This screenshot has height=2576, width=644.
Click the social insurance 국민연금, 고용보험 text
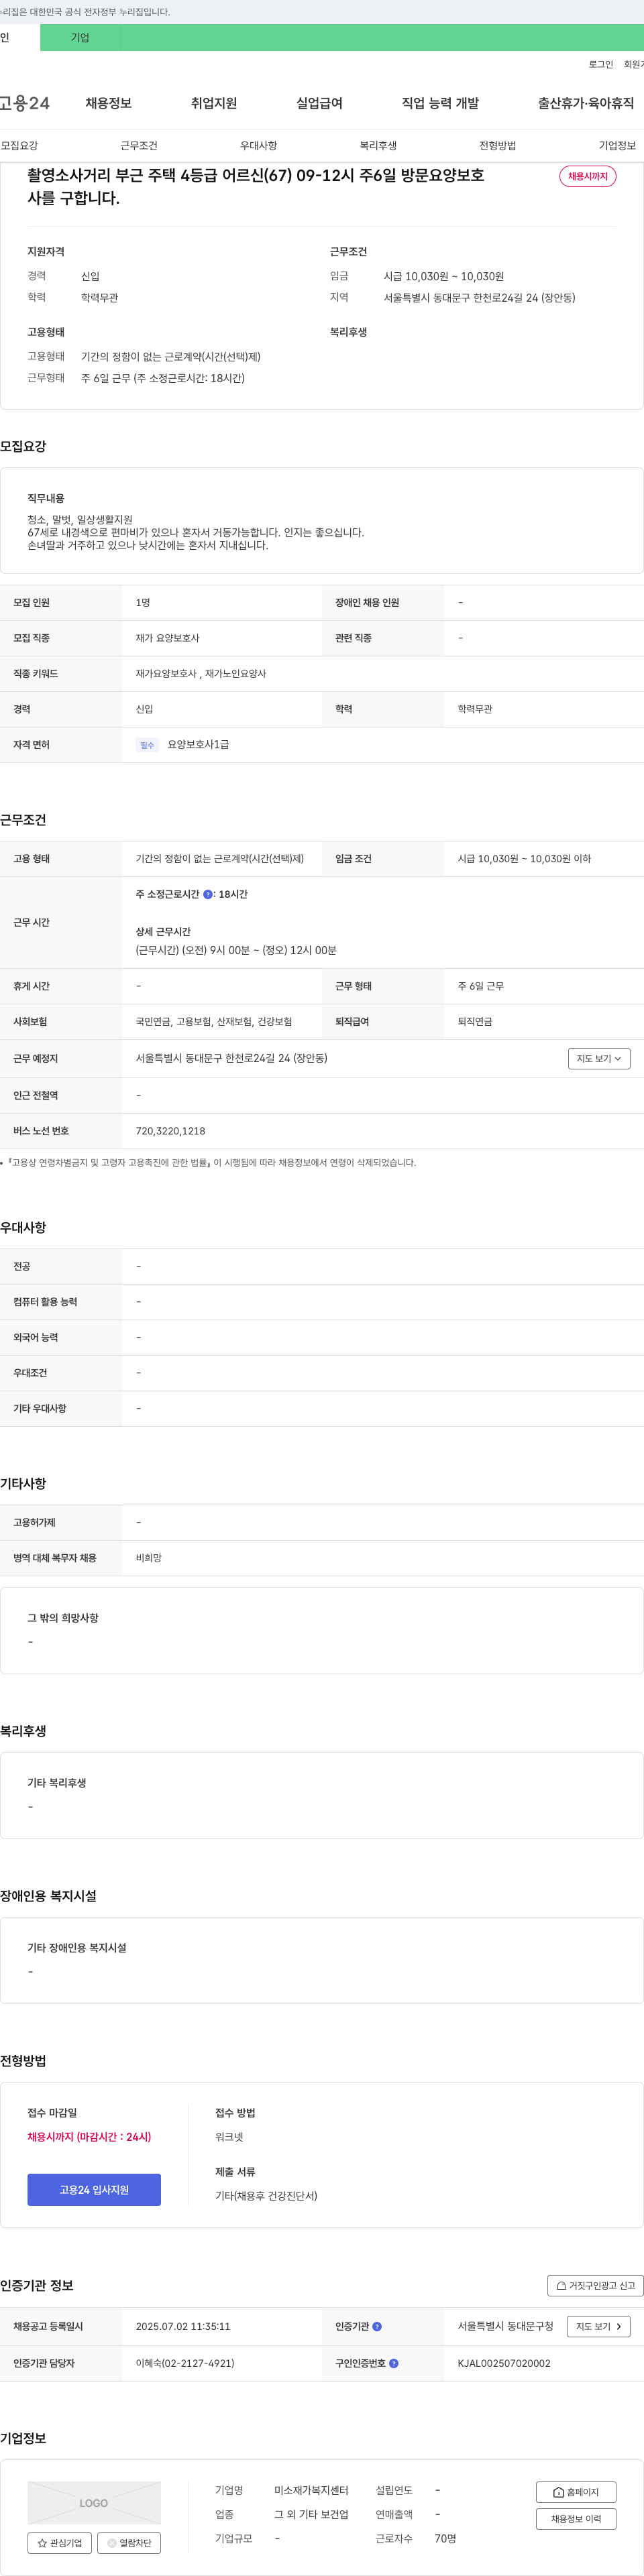coord(214,1022)
